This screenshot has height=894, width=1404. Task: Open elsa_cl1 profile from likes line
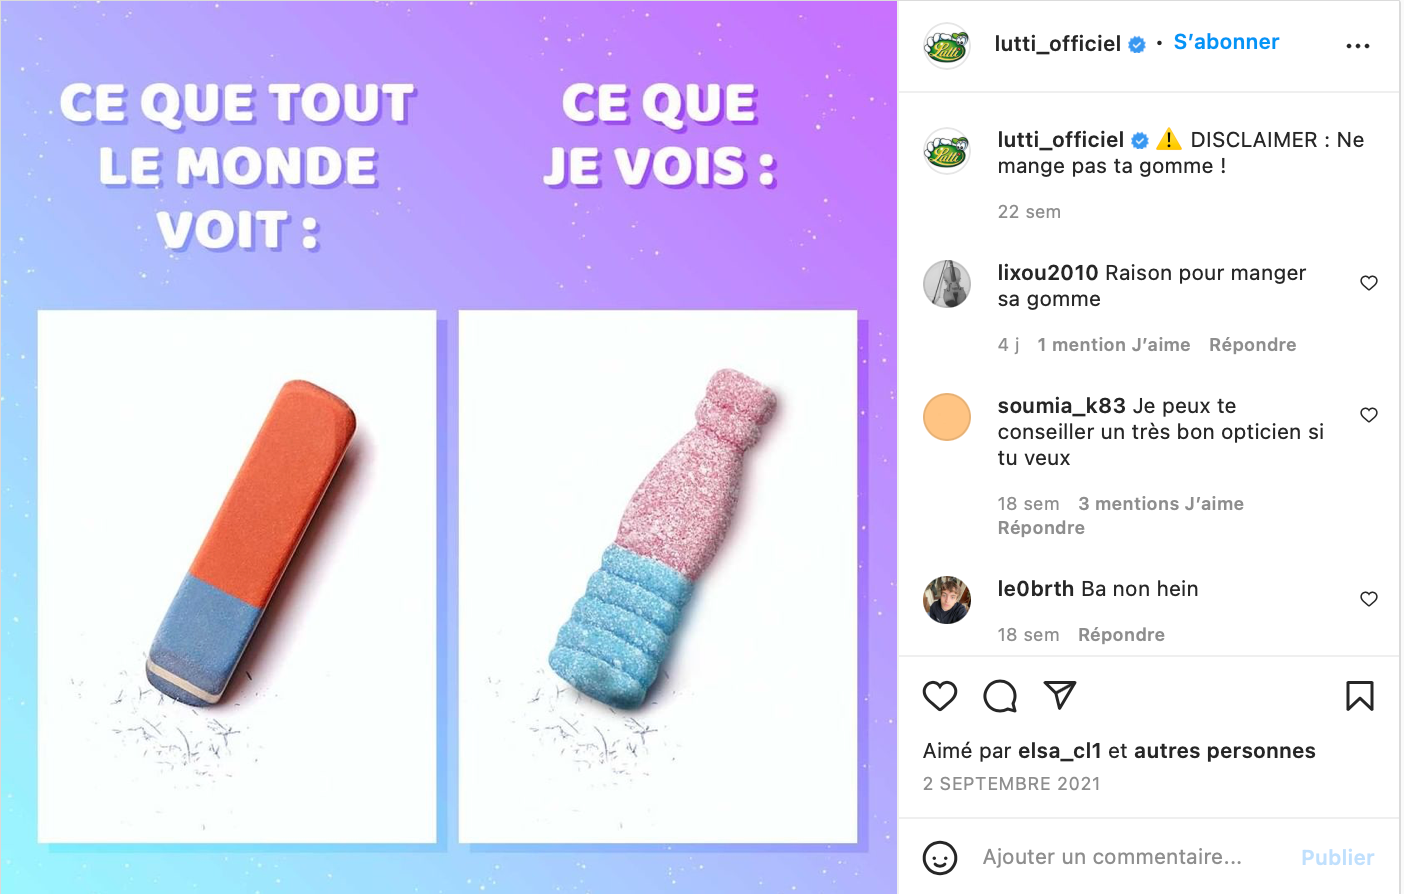click(1059, 751)
